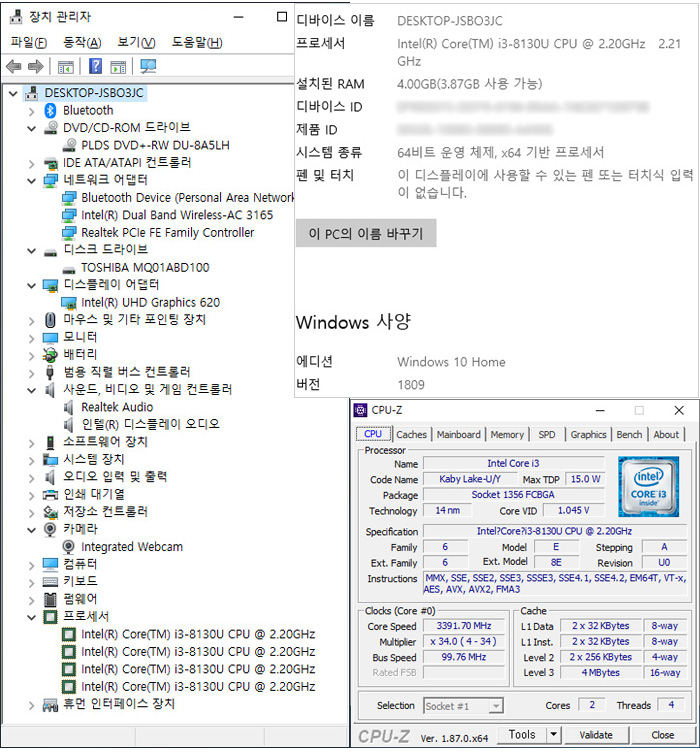Click the Integrated Webcam icon
Image resolution: width=700 pixels, height=752 pixels.
click(69, 547)
